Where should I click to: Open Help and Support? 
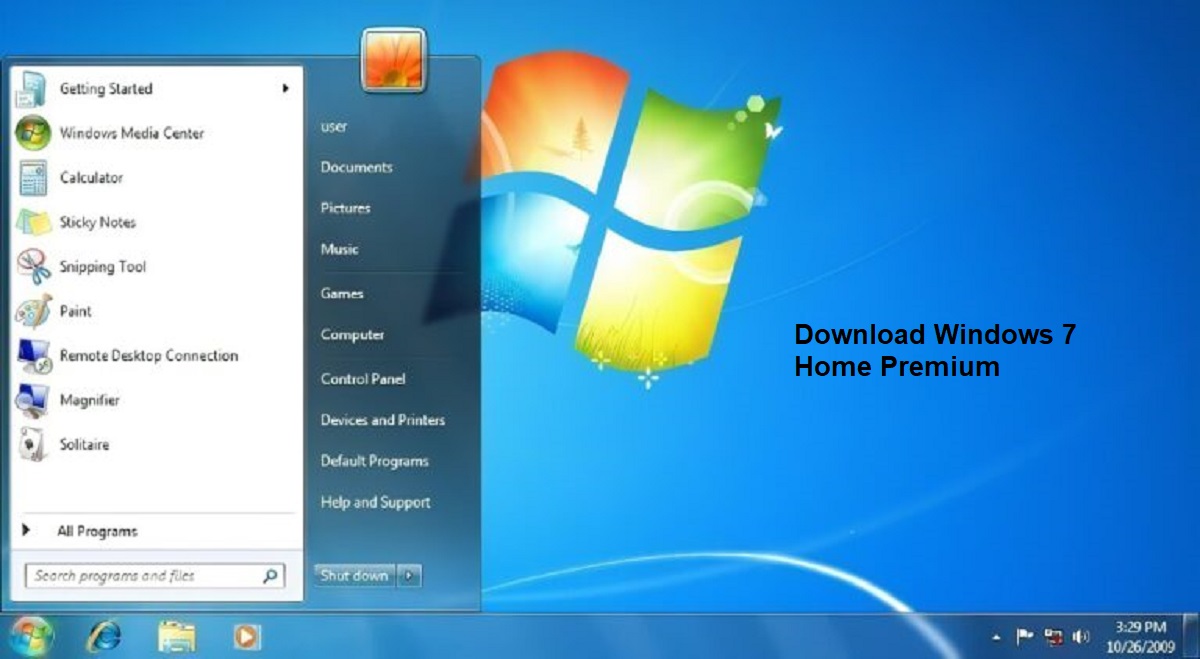pyautogui.click(x=375, y=502)
